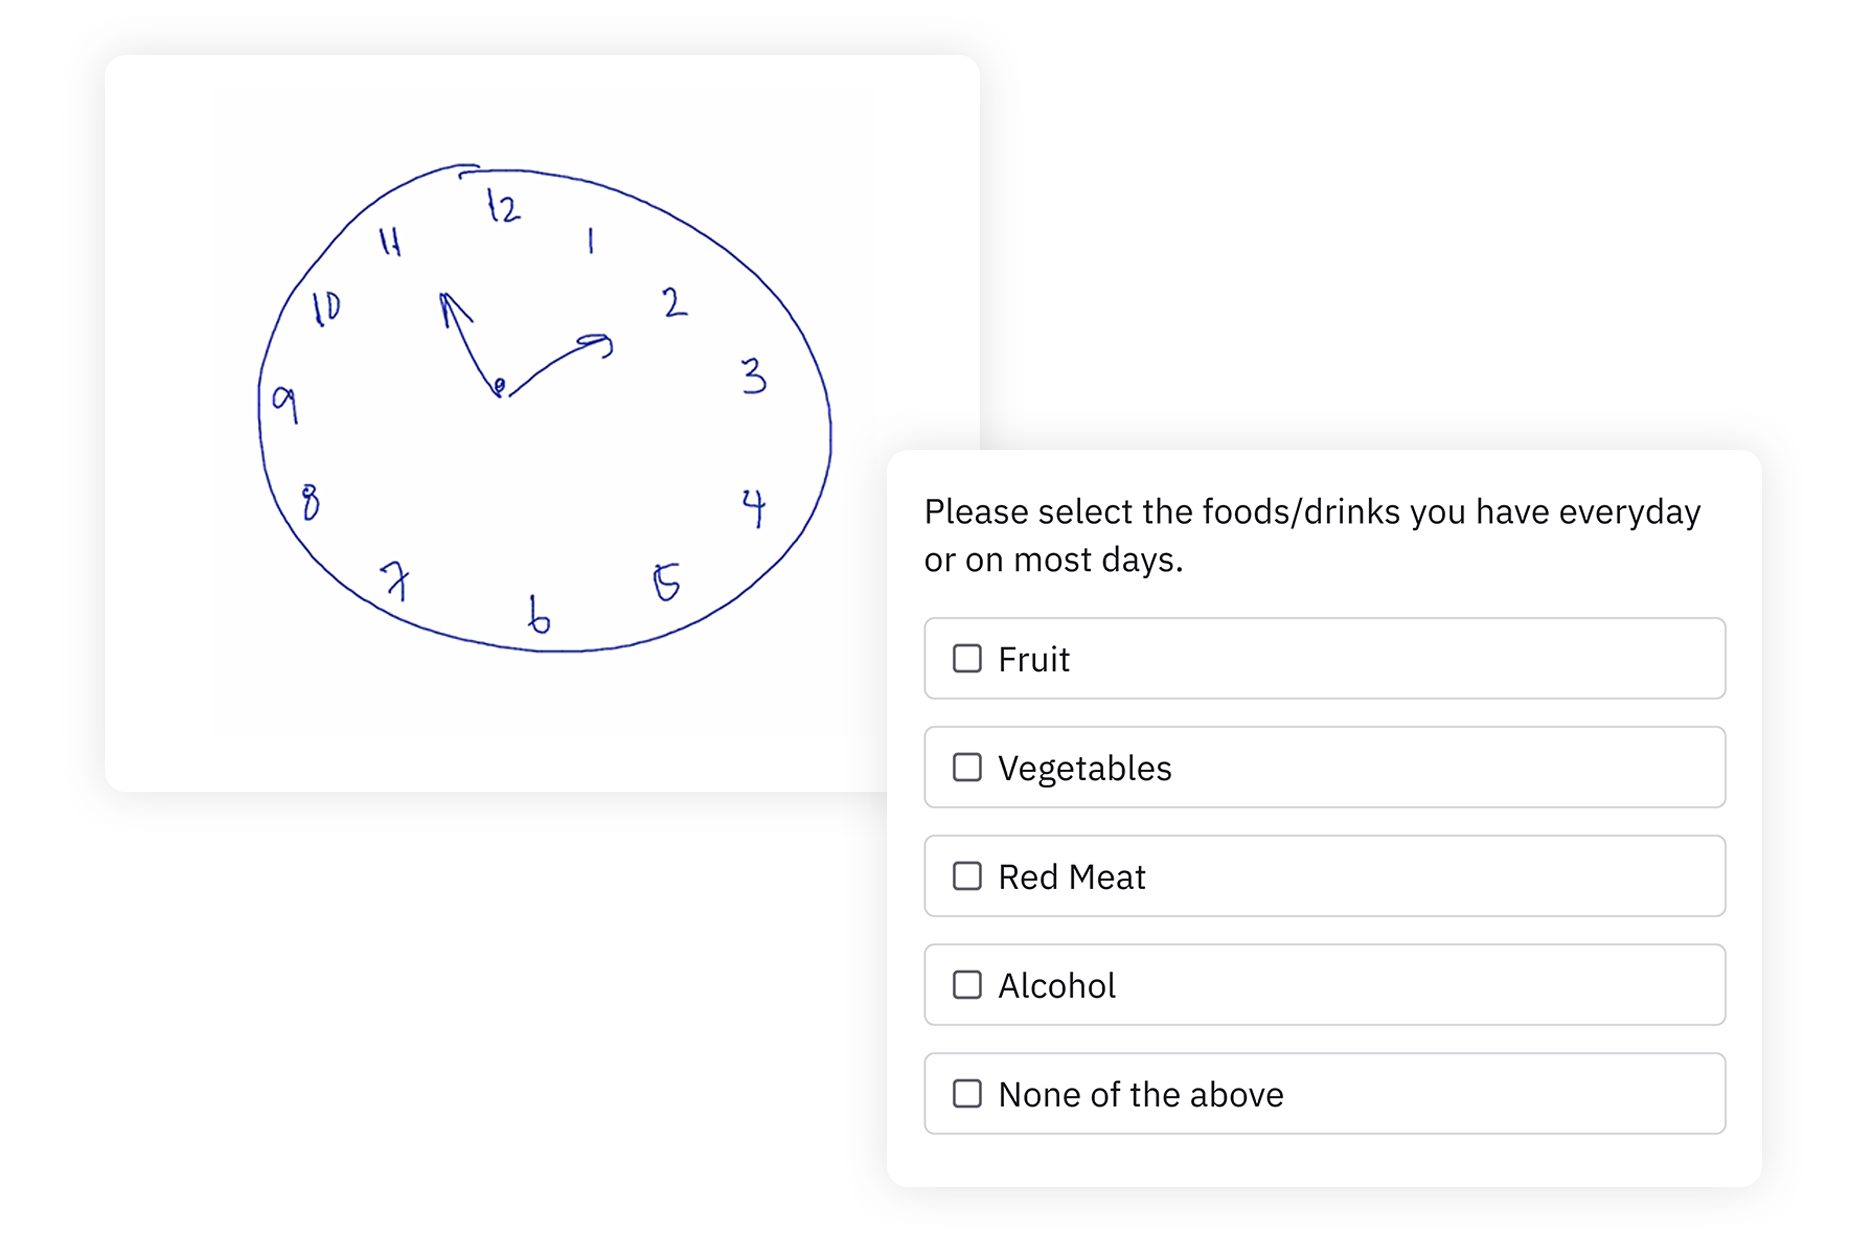Click the Fruit option label
The width and height of the screenshot is (1867, 1242).
pos(1032,659)
